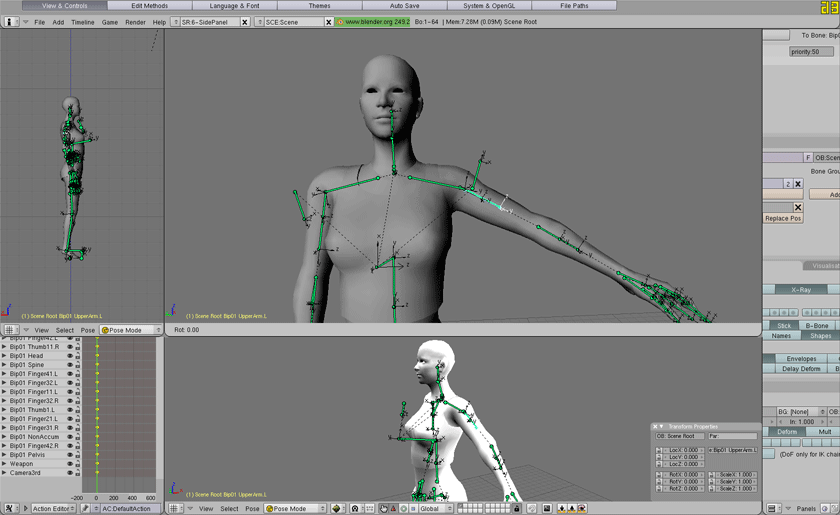
Task: Paste the flipped pose icon
Action: [582, 508]
